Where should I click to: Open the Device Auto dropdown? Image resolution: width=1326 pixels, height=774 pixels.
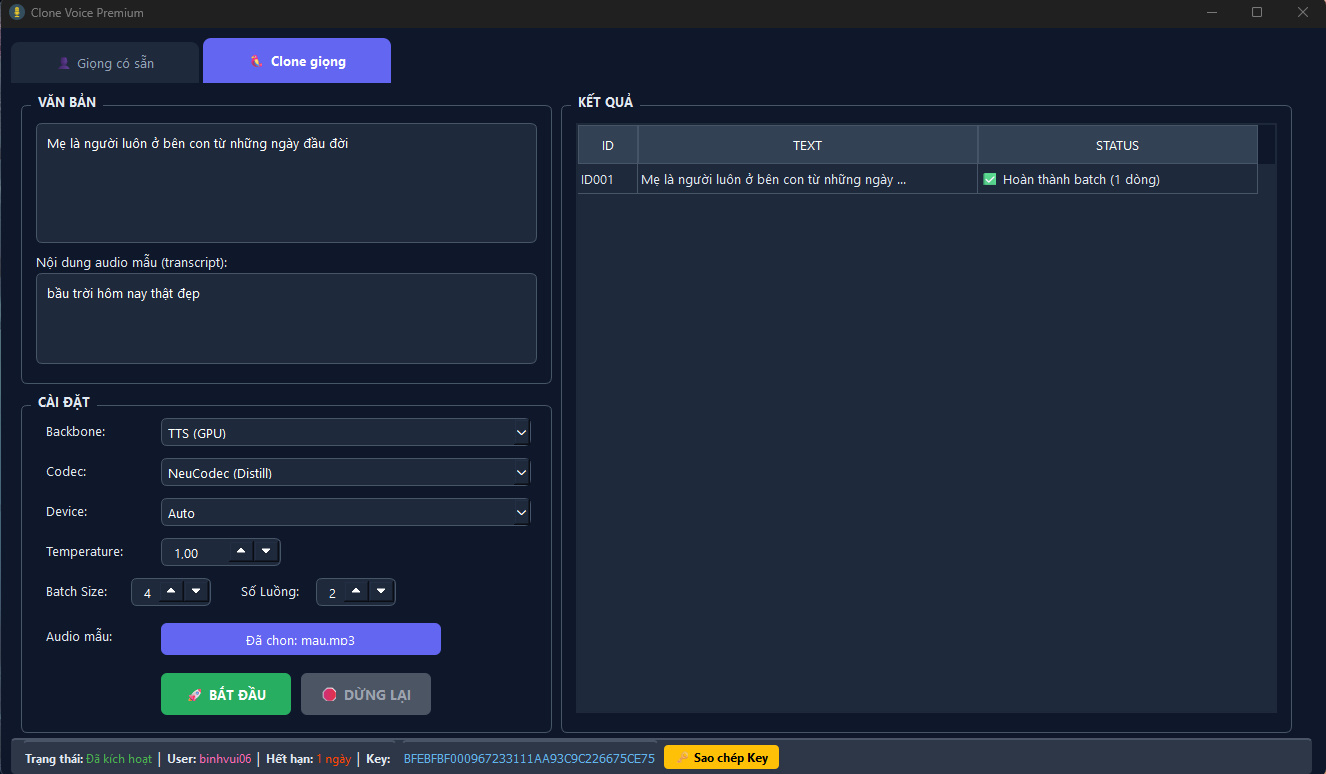[x=345, y=512]
